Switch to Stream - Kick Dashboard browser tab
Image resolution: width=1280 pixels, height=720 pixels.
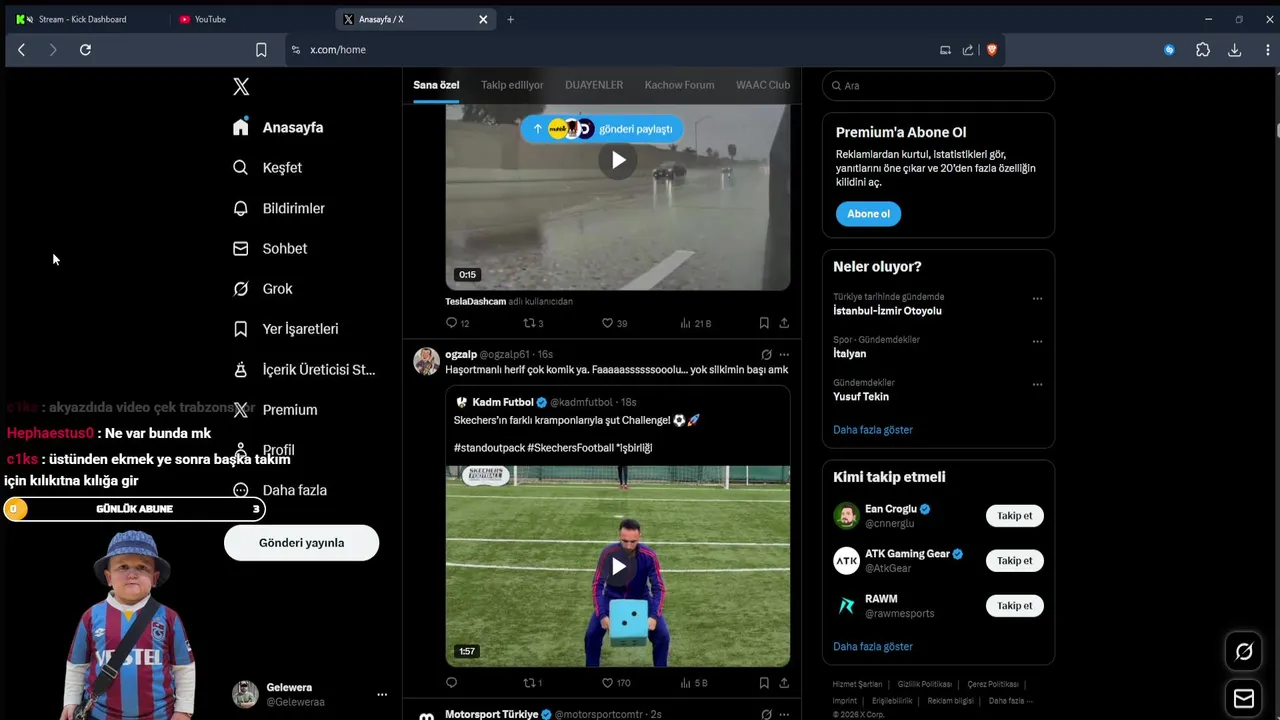(x=84, y=19)
